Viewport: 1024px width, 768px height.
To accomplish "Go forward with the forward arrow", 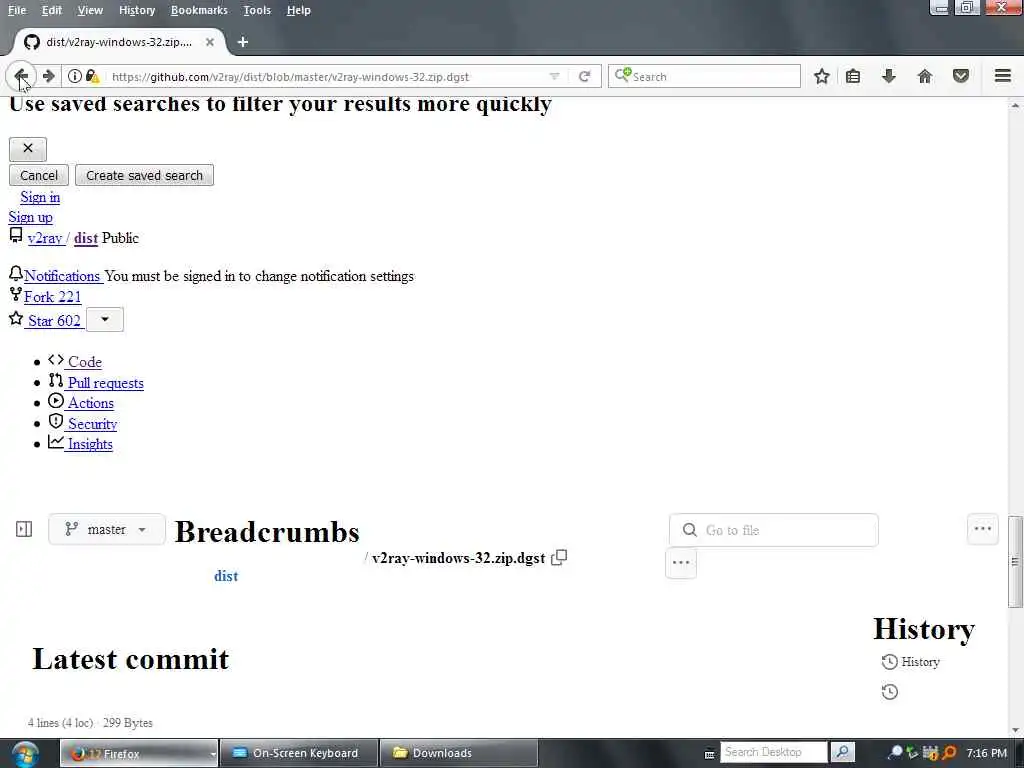I will (48, 76).
